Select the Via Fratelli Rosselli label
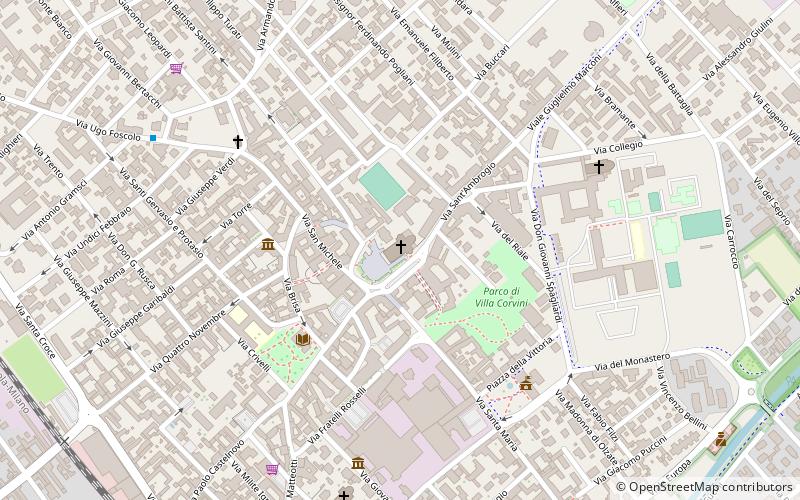800x500 pixels. tap(336, 416)
